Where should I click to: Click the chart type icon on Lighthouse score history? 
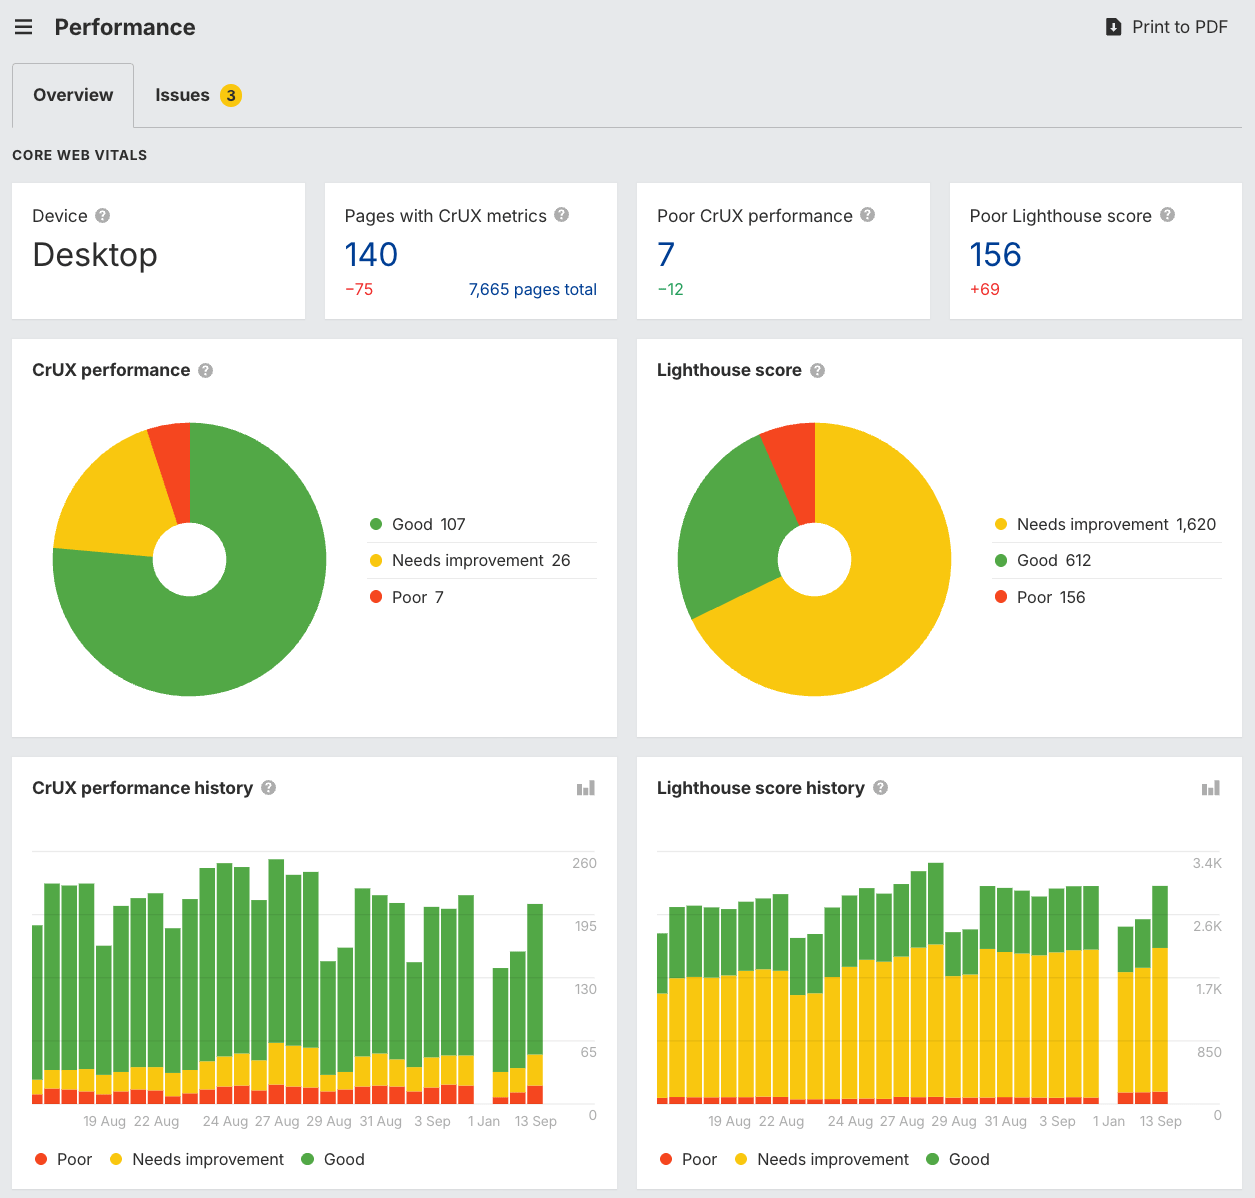[1210, 788]
